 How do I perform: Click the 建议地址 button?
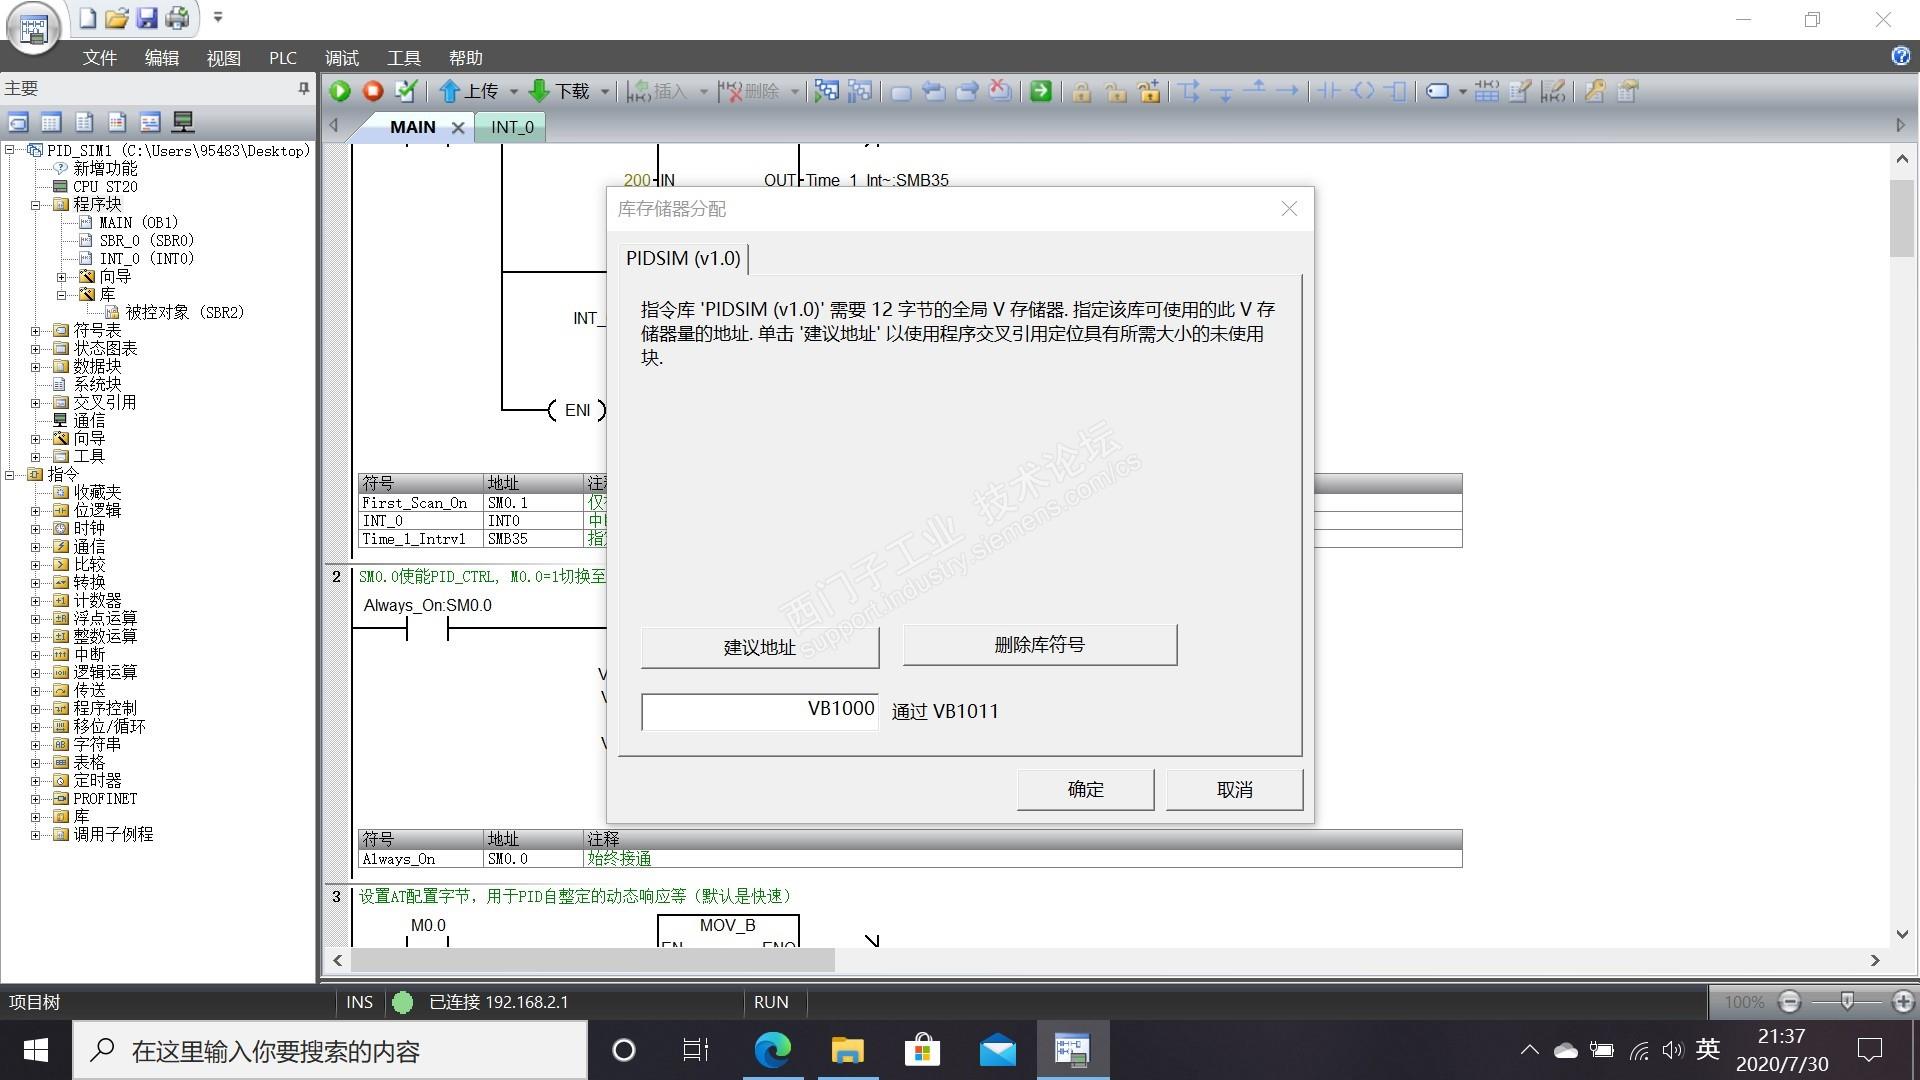tap(760, 647)
